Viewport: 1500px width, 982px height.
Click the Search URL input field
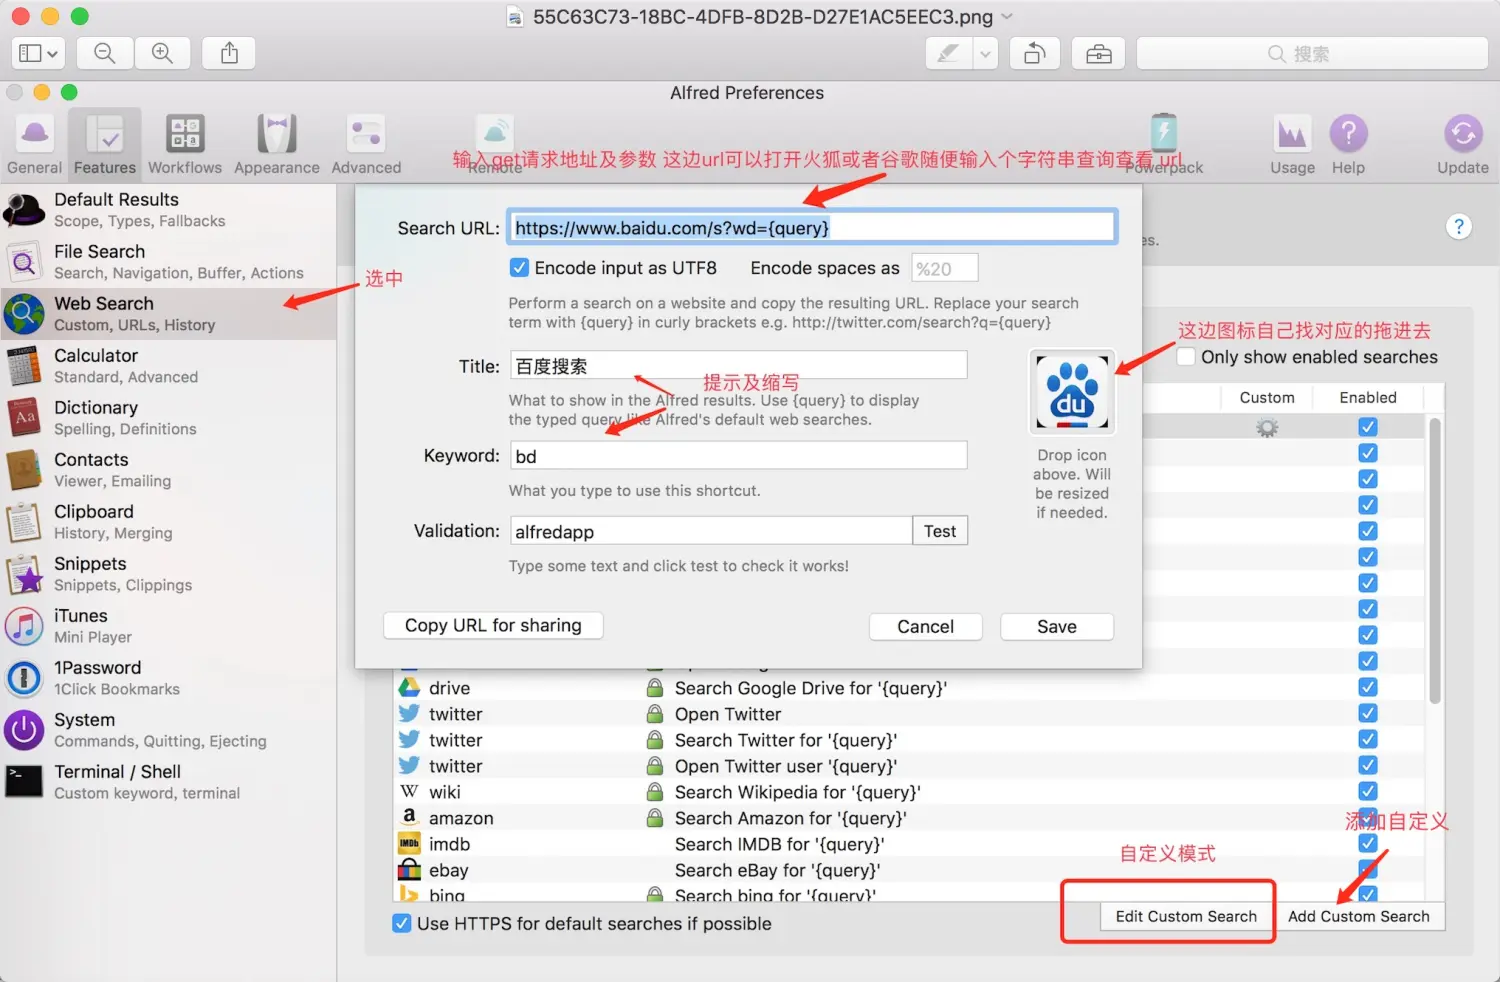click(x=812, y=228)
